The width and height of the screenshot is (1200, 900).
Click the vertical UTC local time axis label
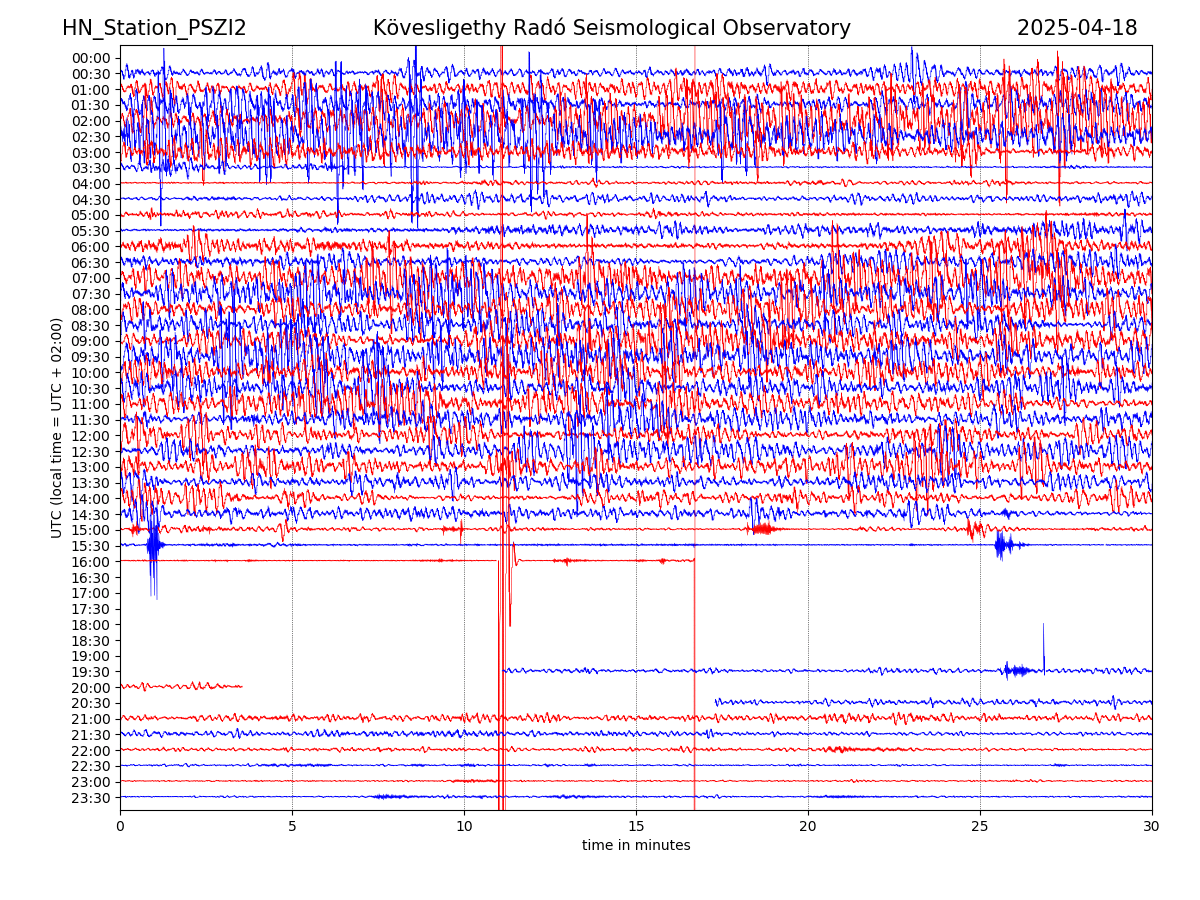click(x=57, y=427)
